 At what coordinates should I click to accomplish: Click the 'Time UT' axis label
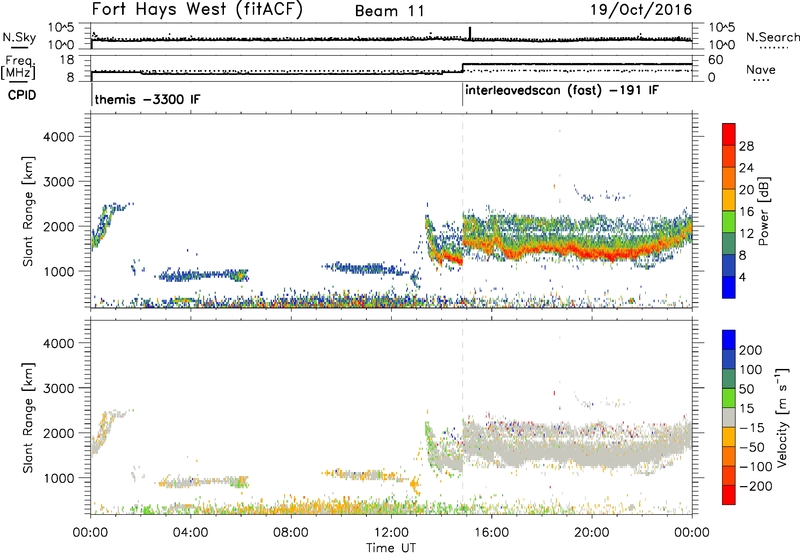pos(391,548)
